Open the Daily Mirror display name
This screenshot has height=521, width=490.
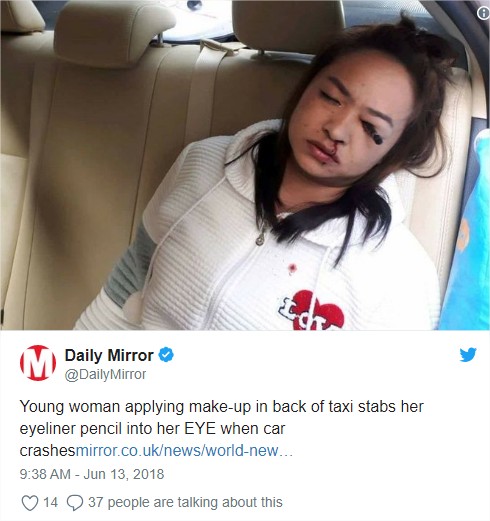click(x=109, y=355)
